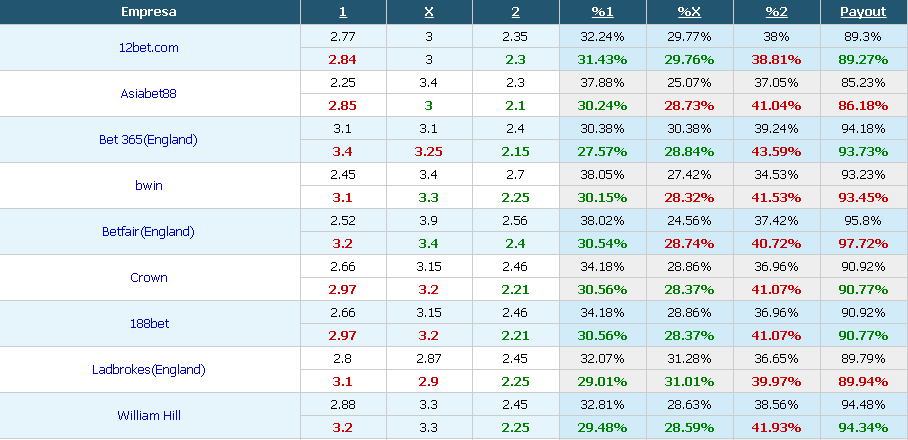Open the 12bet.com bookmaker link
The height and width of the screenshot is (440, 908).
pyautogui.click(x=149, y=48)
